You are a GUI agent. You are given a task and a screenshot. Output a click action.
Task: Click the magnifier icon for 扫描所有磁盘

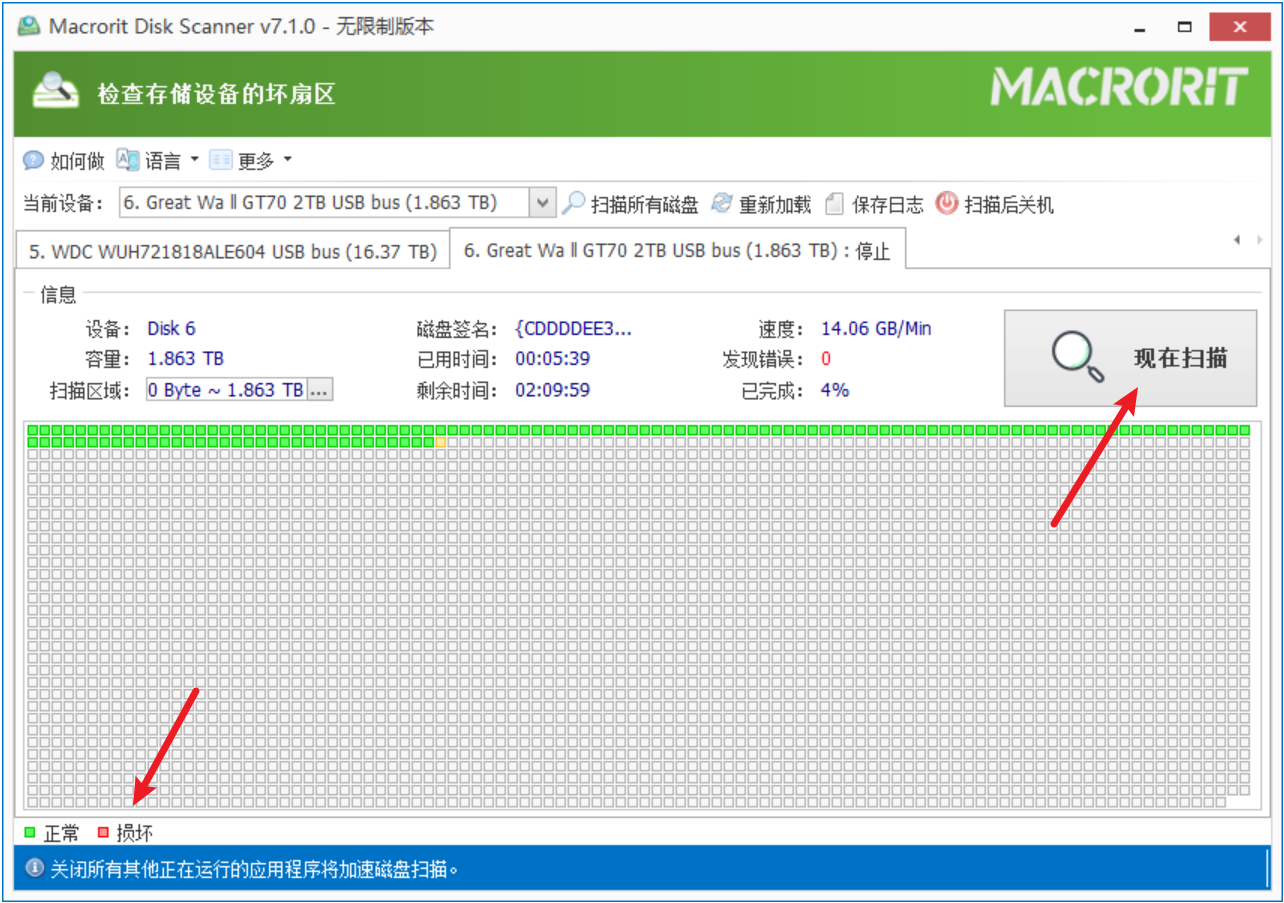pyautogui.click(x=573, y=204)
